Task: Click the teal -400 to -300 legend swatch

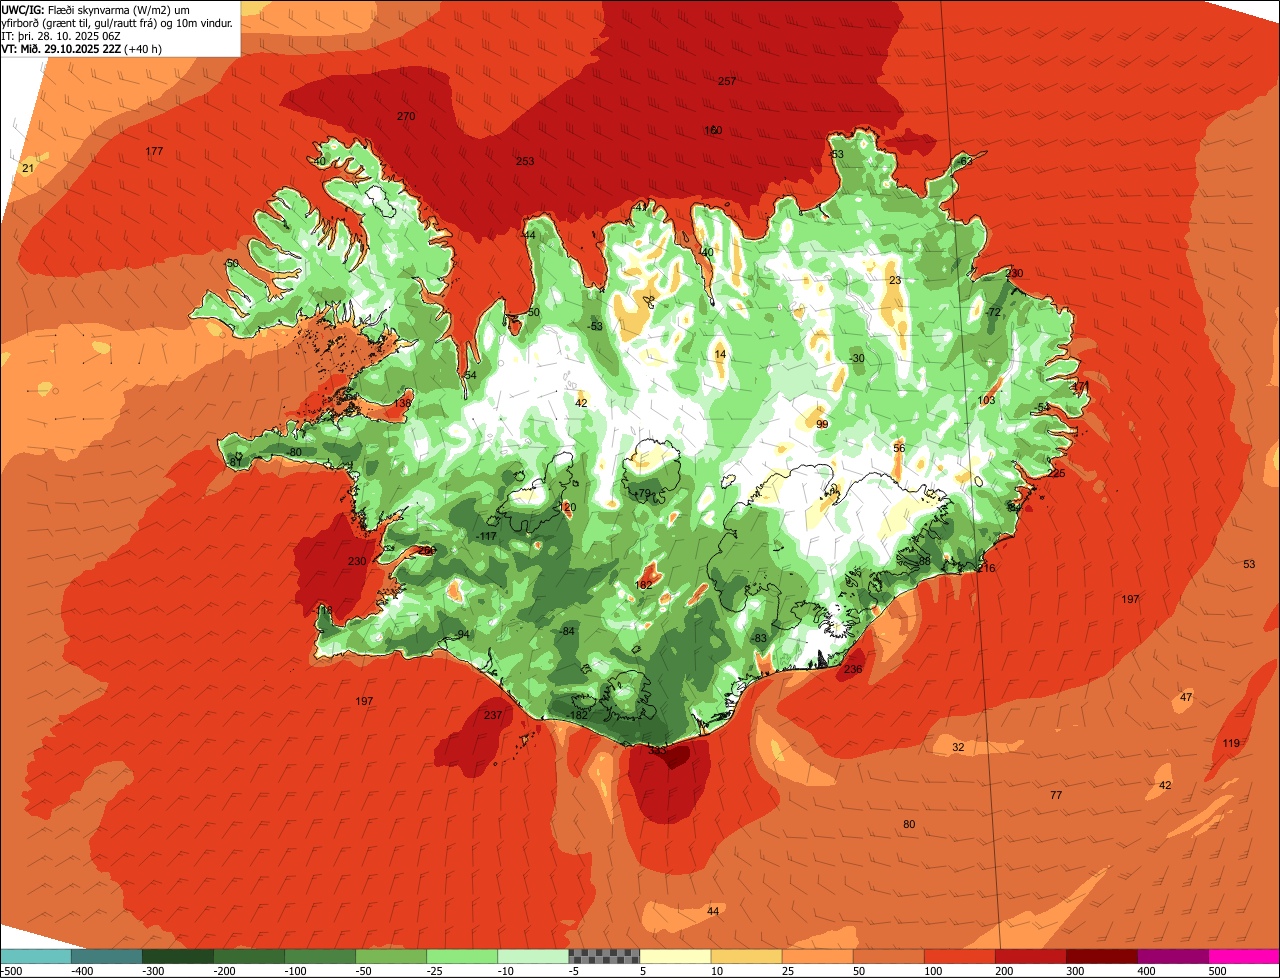Action: coord(106,956)
